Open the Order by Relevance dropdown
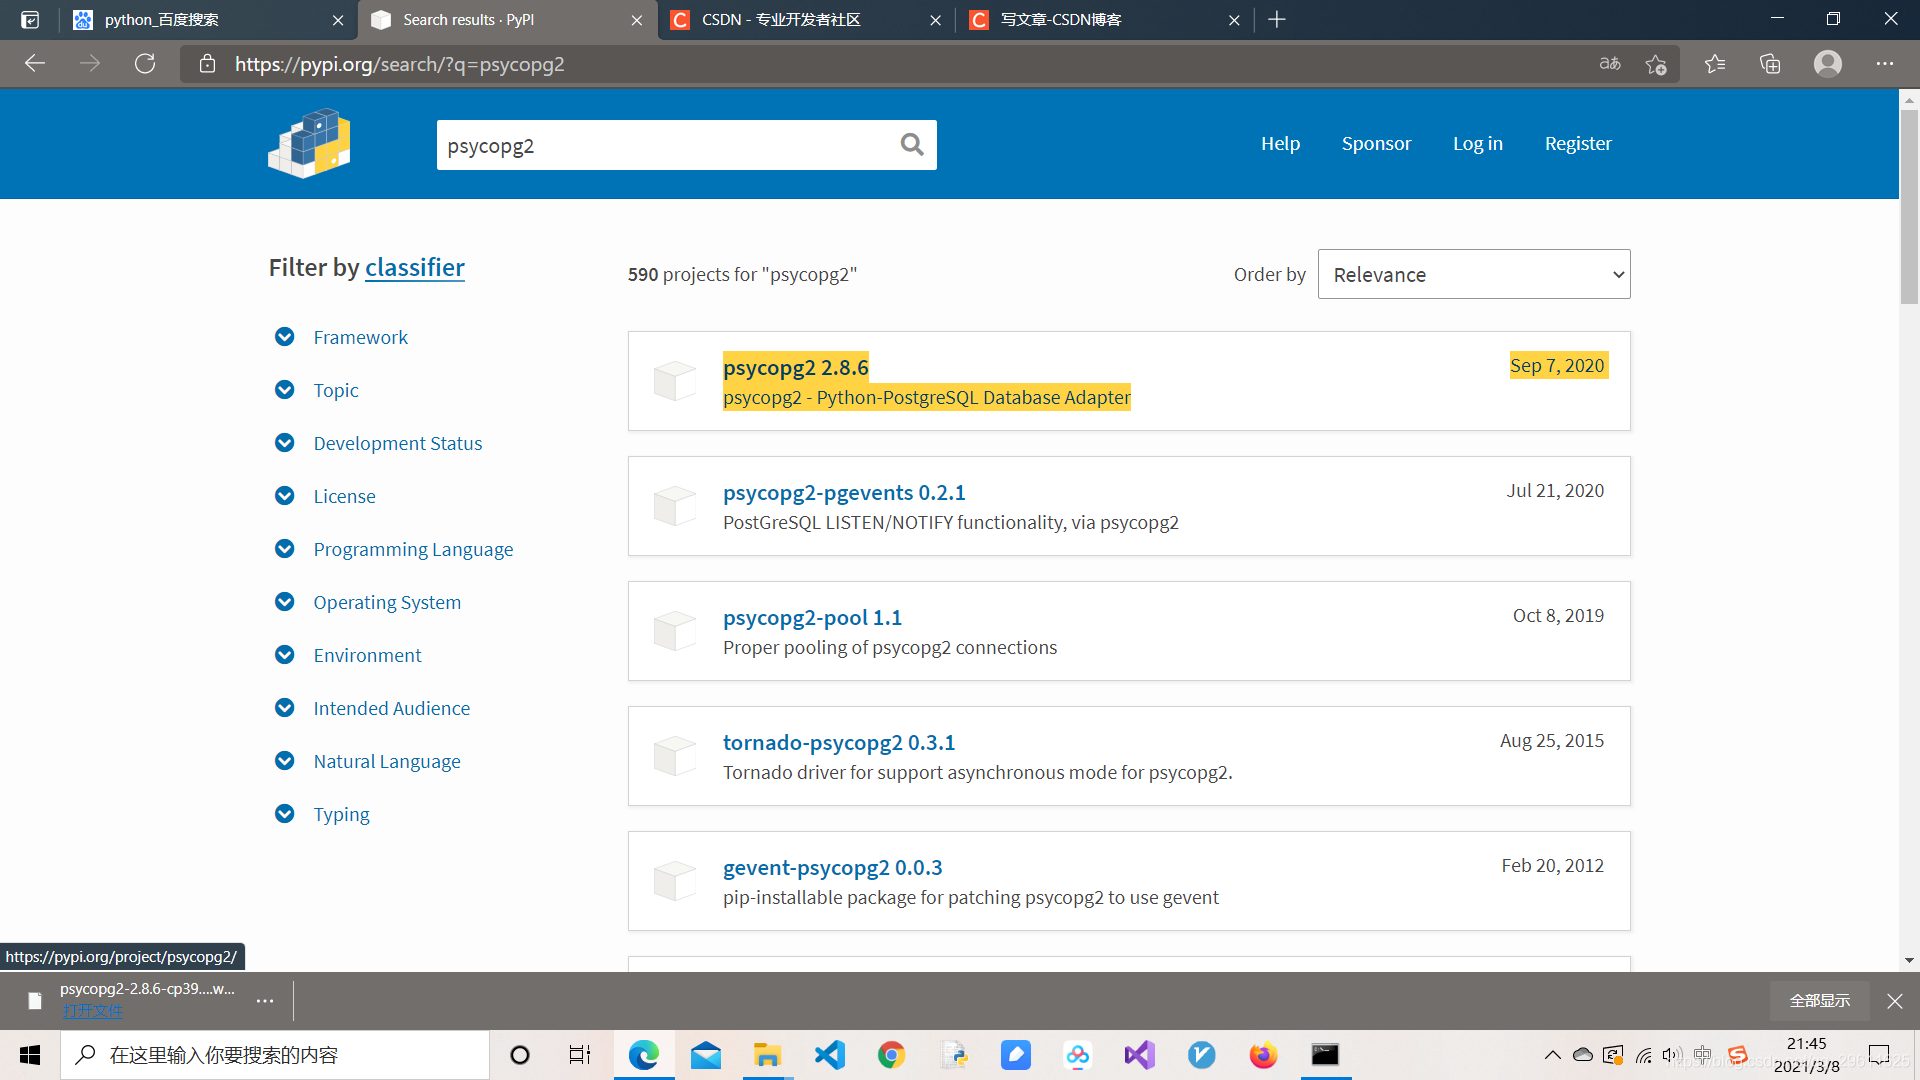Image resolution: width=1920 pixels, height=1080 pixels. (x=1473, y=274)
